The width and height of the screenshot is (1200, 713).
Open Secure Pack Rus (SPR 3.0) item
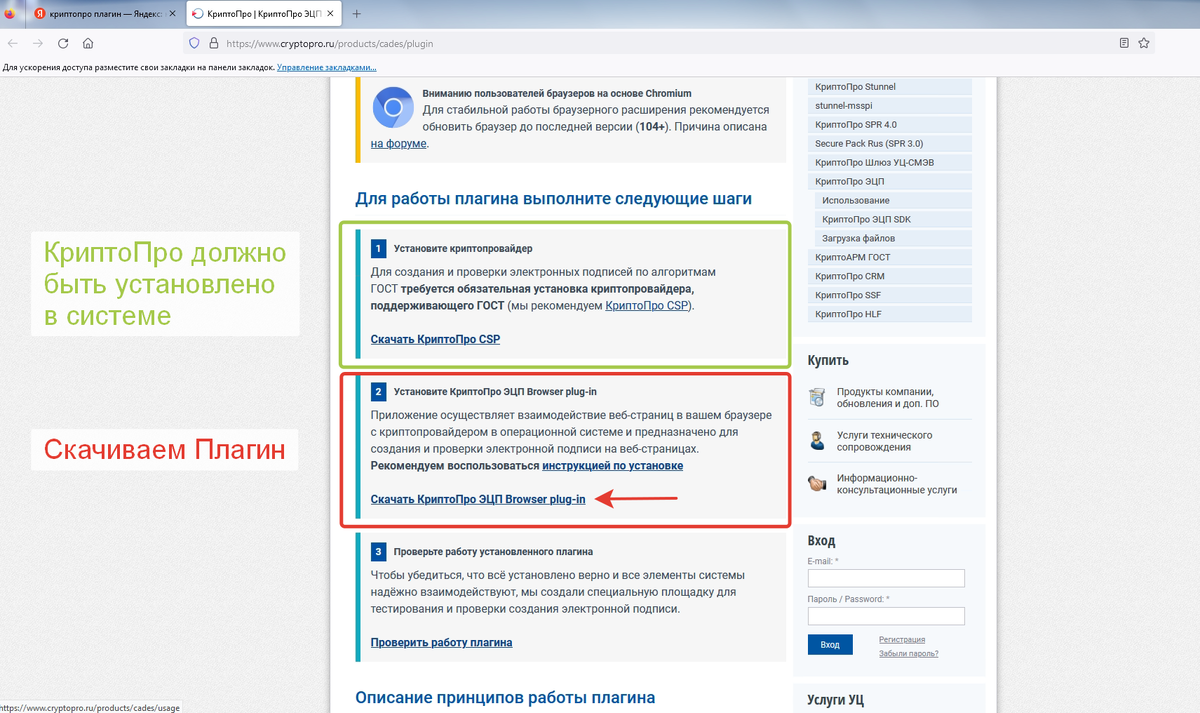(x=890, y=144)
